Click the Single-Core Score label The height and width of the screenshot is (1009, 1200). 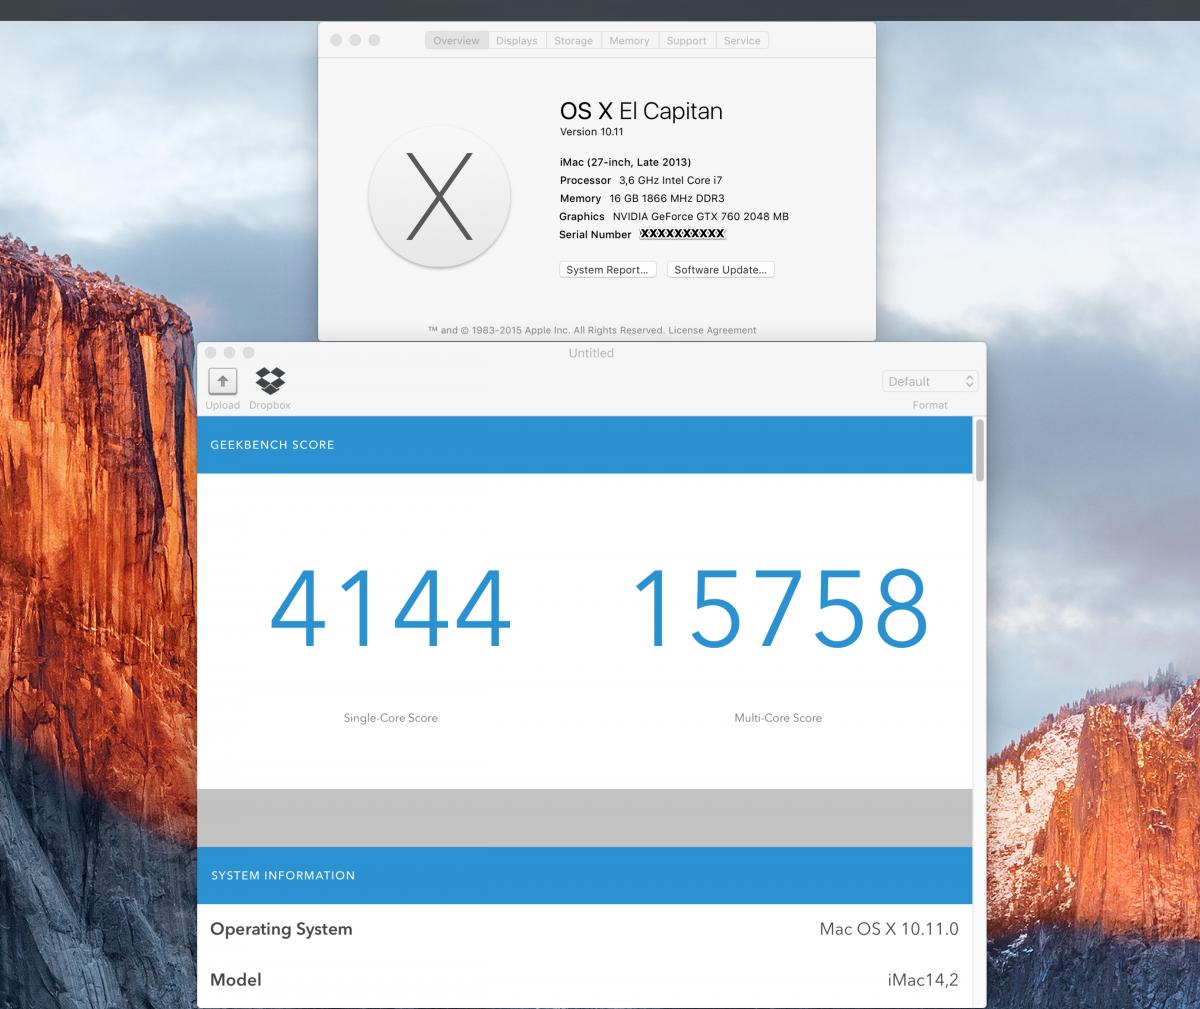click(x=391, y=718)
